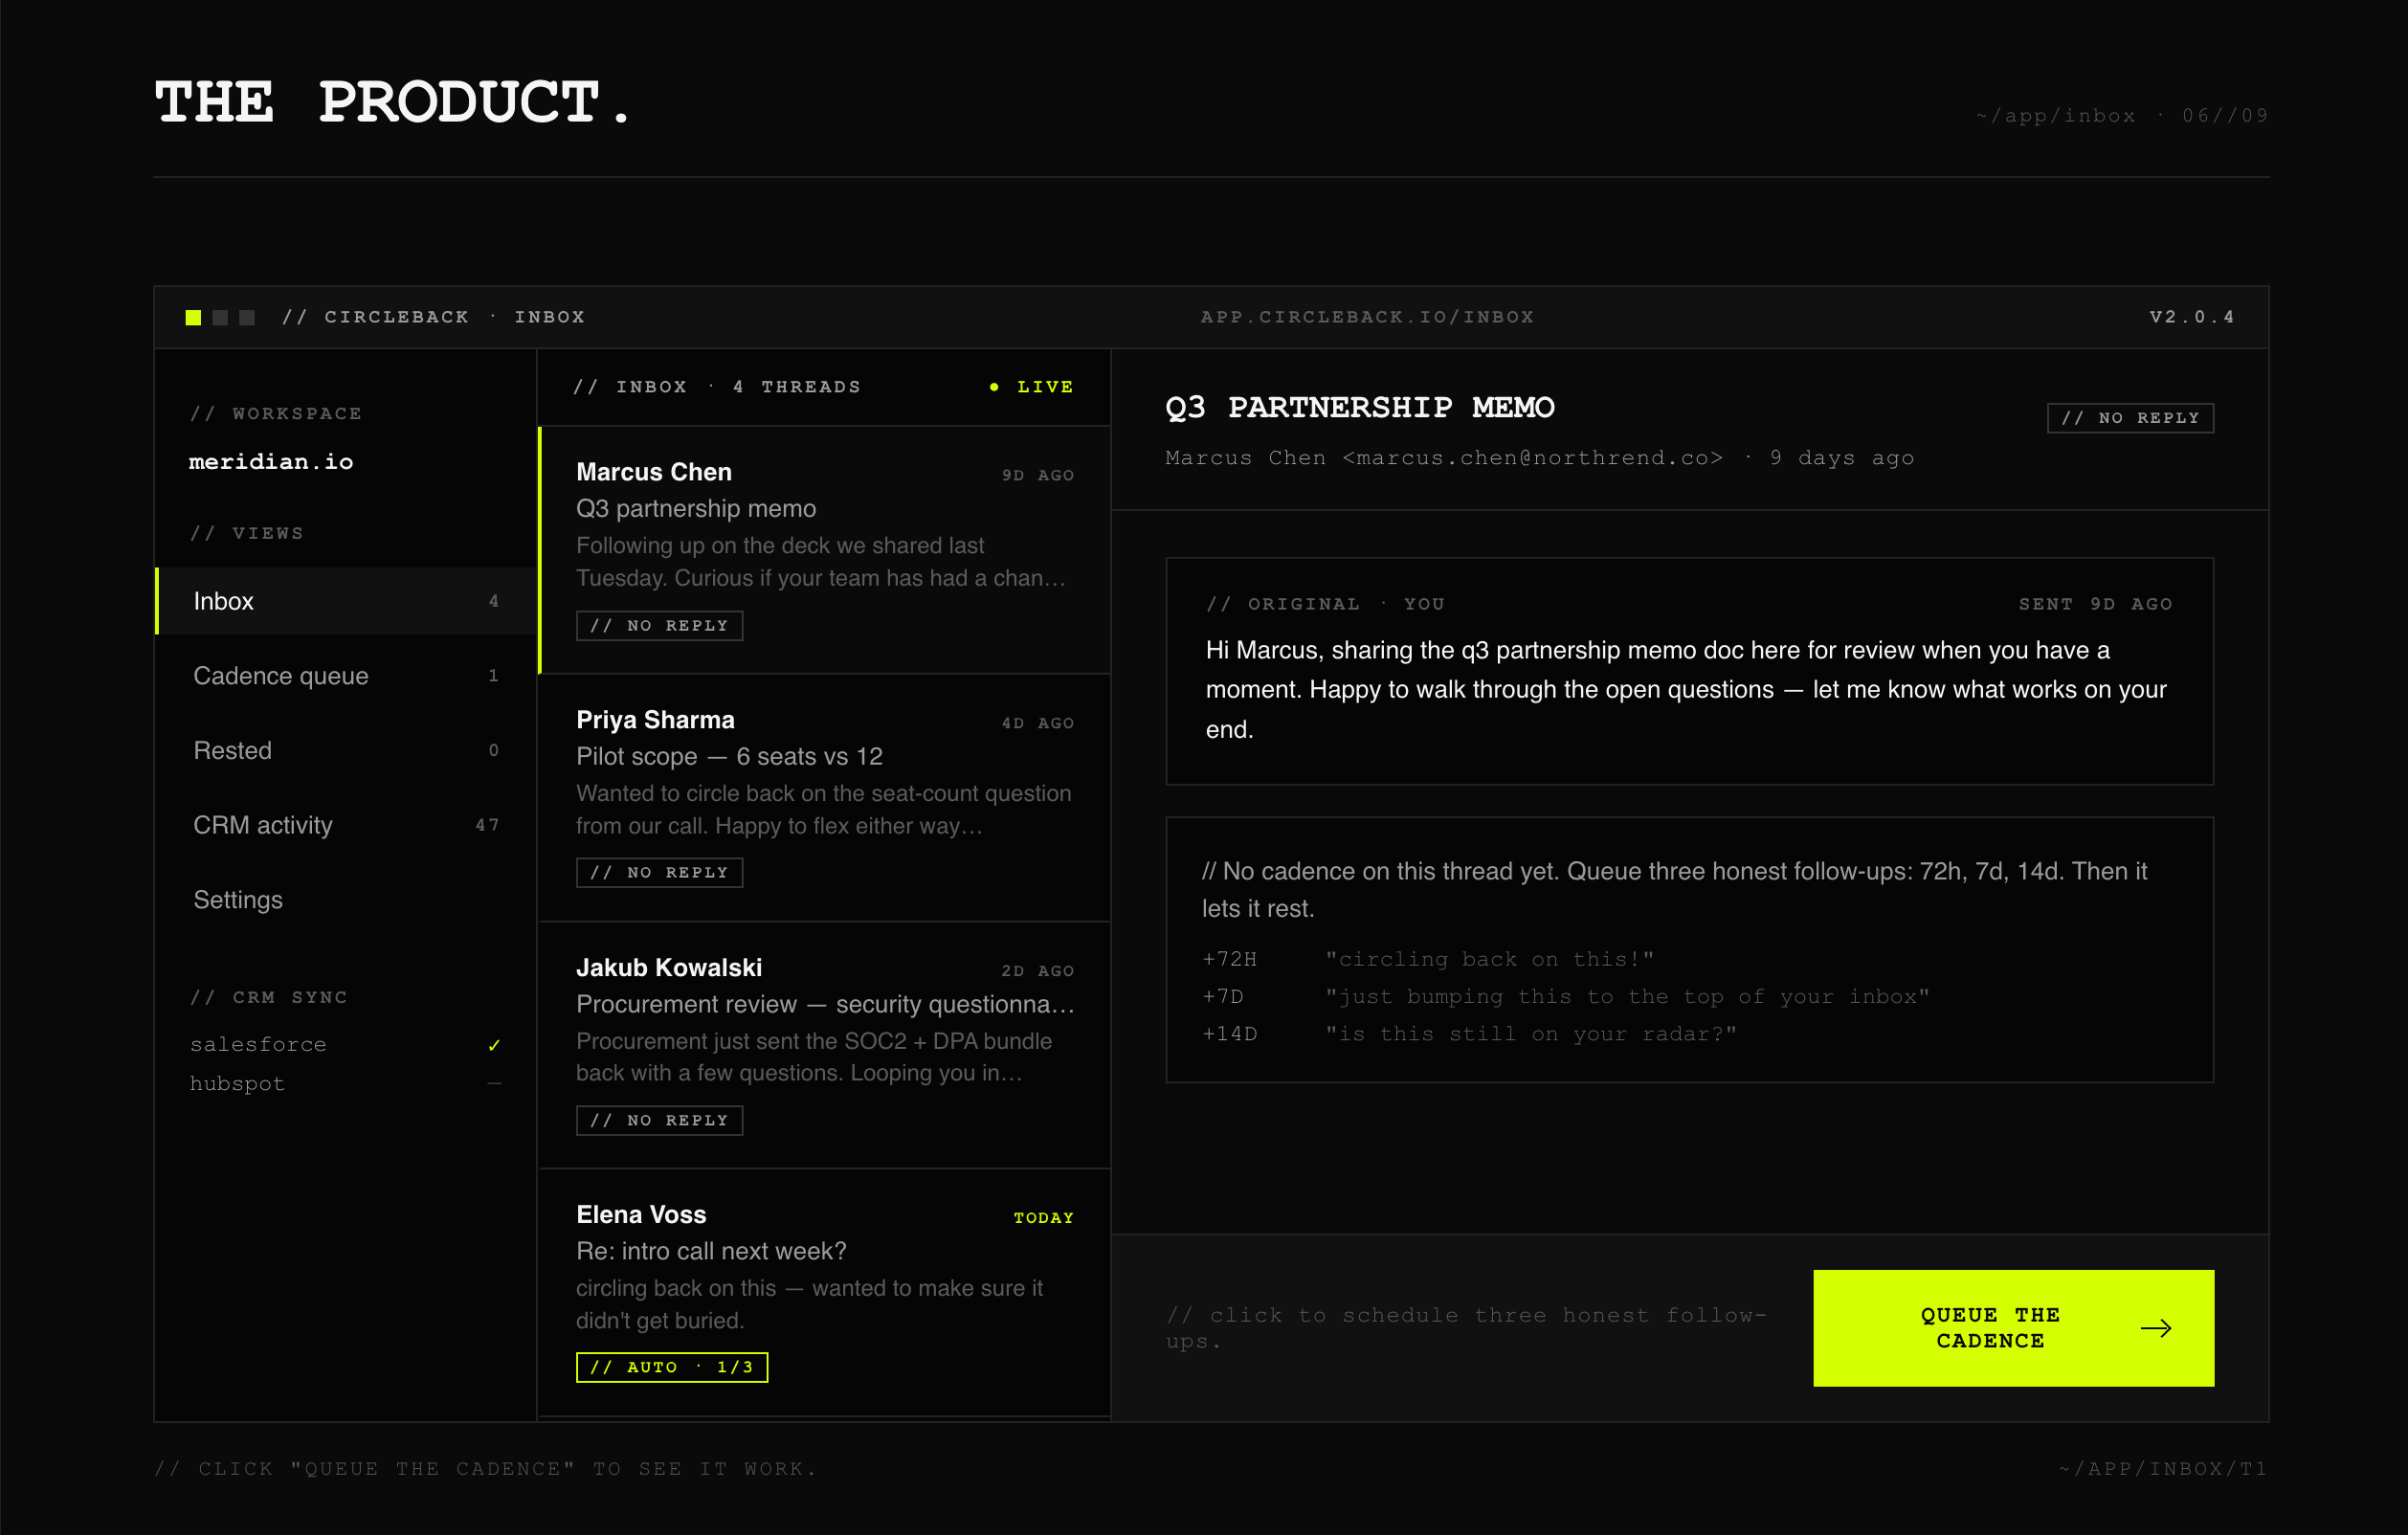Click the Q3 PARTNERSHIP MEMO title
This screenshot has height=1535, width=2408.
click(1360, 407)
